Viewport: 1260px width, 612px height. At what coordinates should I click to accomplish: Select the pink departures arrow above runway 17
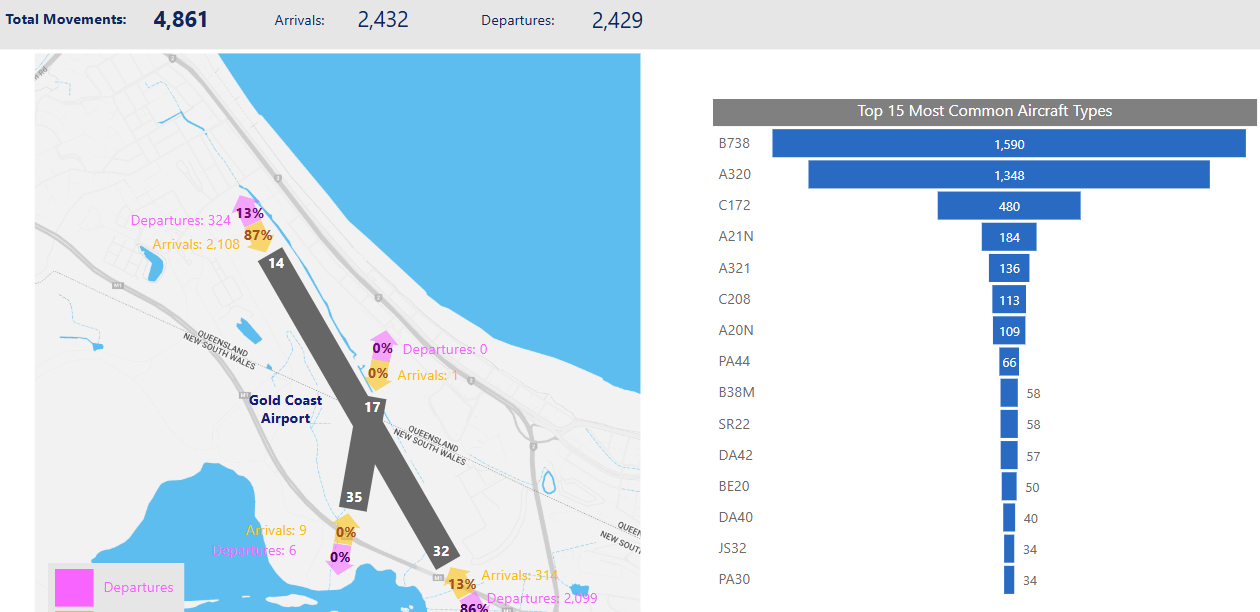[x=382, y=347]
